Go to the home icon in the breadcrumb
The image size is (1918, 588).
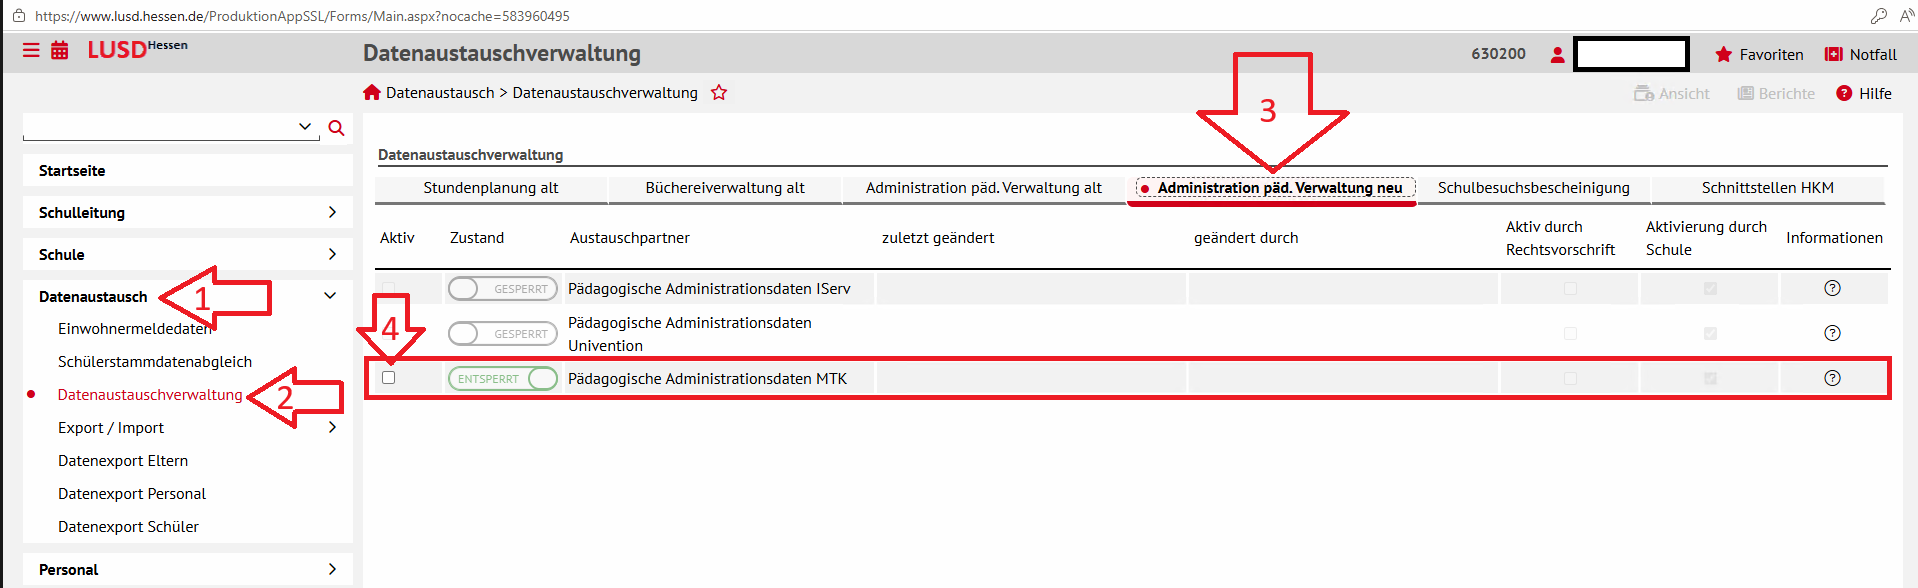point(372,92)
